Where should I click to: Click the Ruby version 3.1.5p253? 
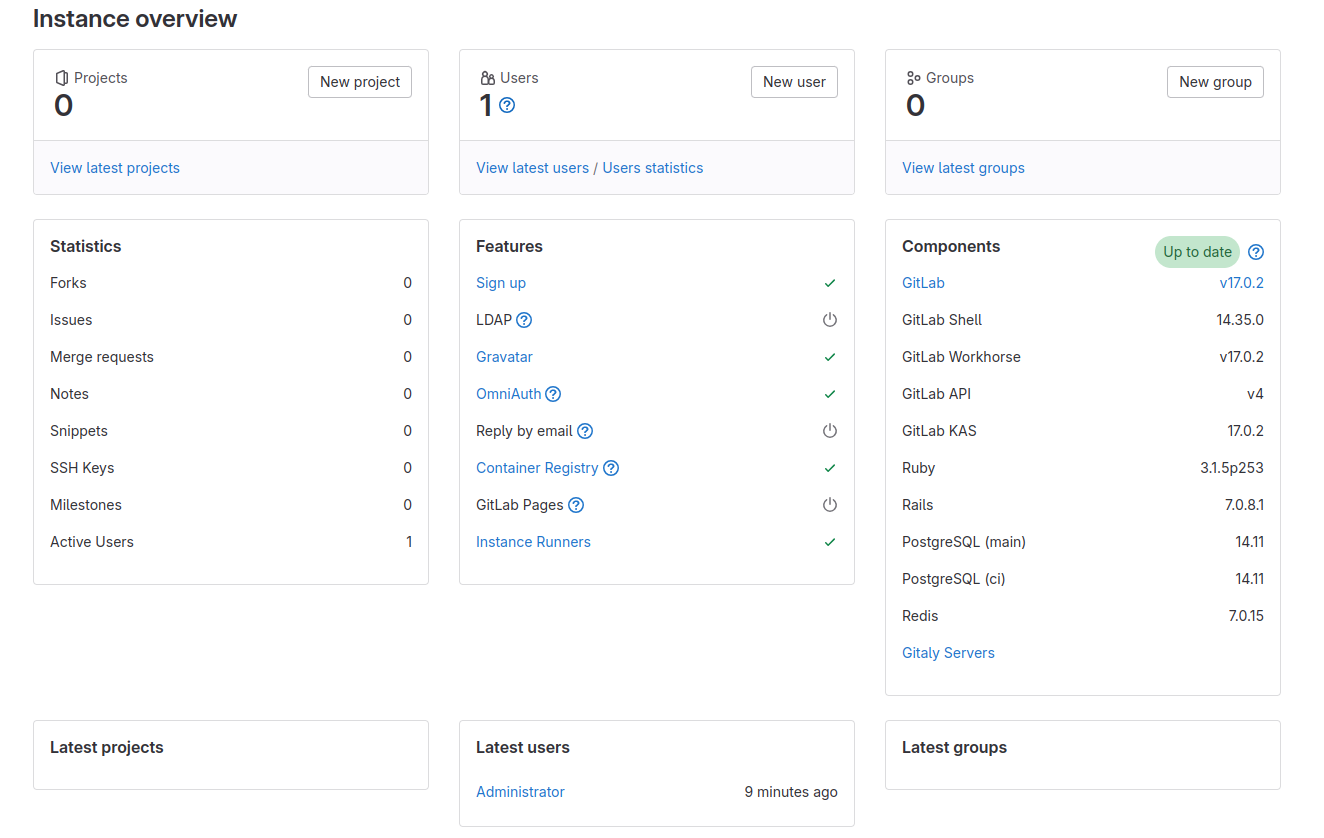point(1232,468)
